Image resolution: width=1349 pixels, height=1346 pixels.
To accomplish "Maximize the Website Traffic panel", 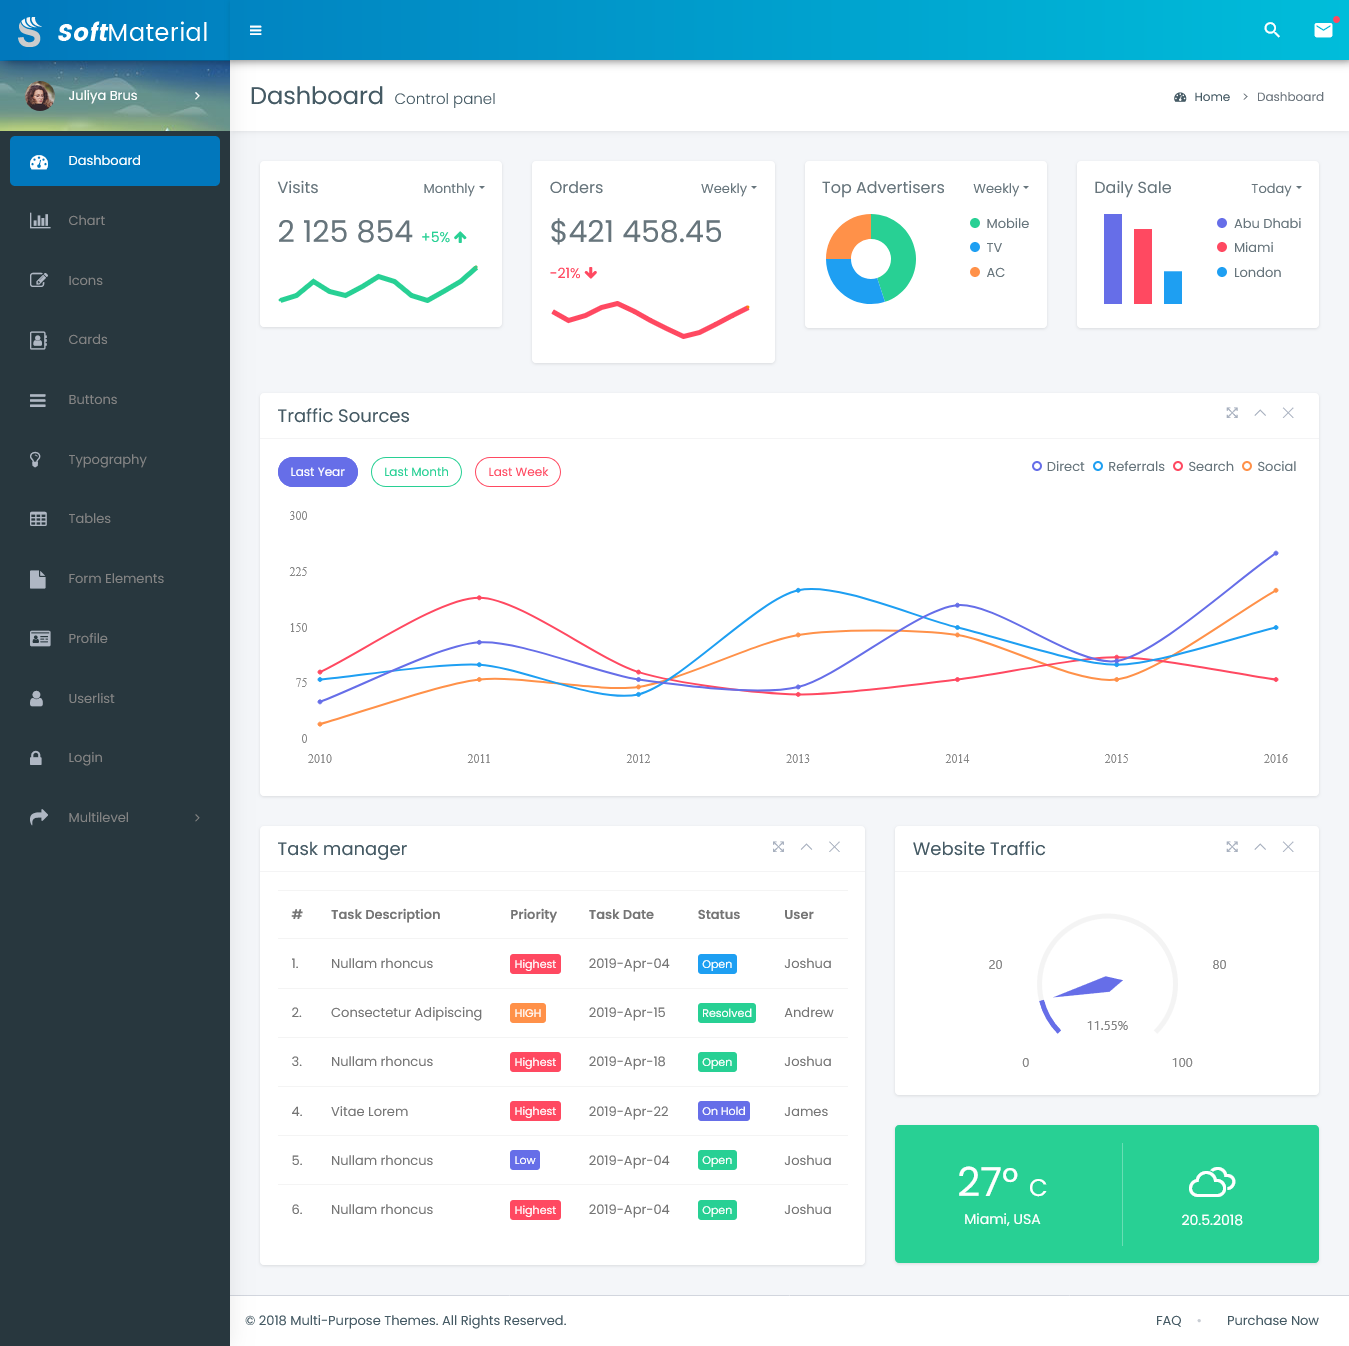I will pyautogui.click(x=1232, y=847).
